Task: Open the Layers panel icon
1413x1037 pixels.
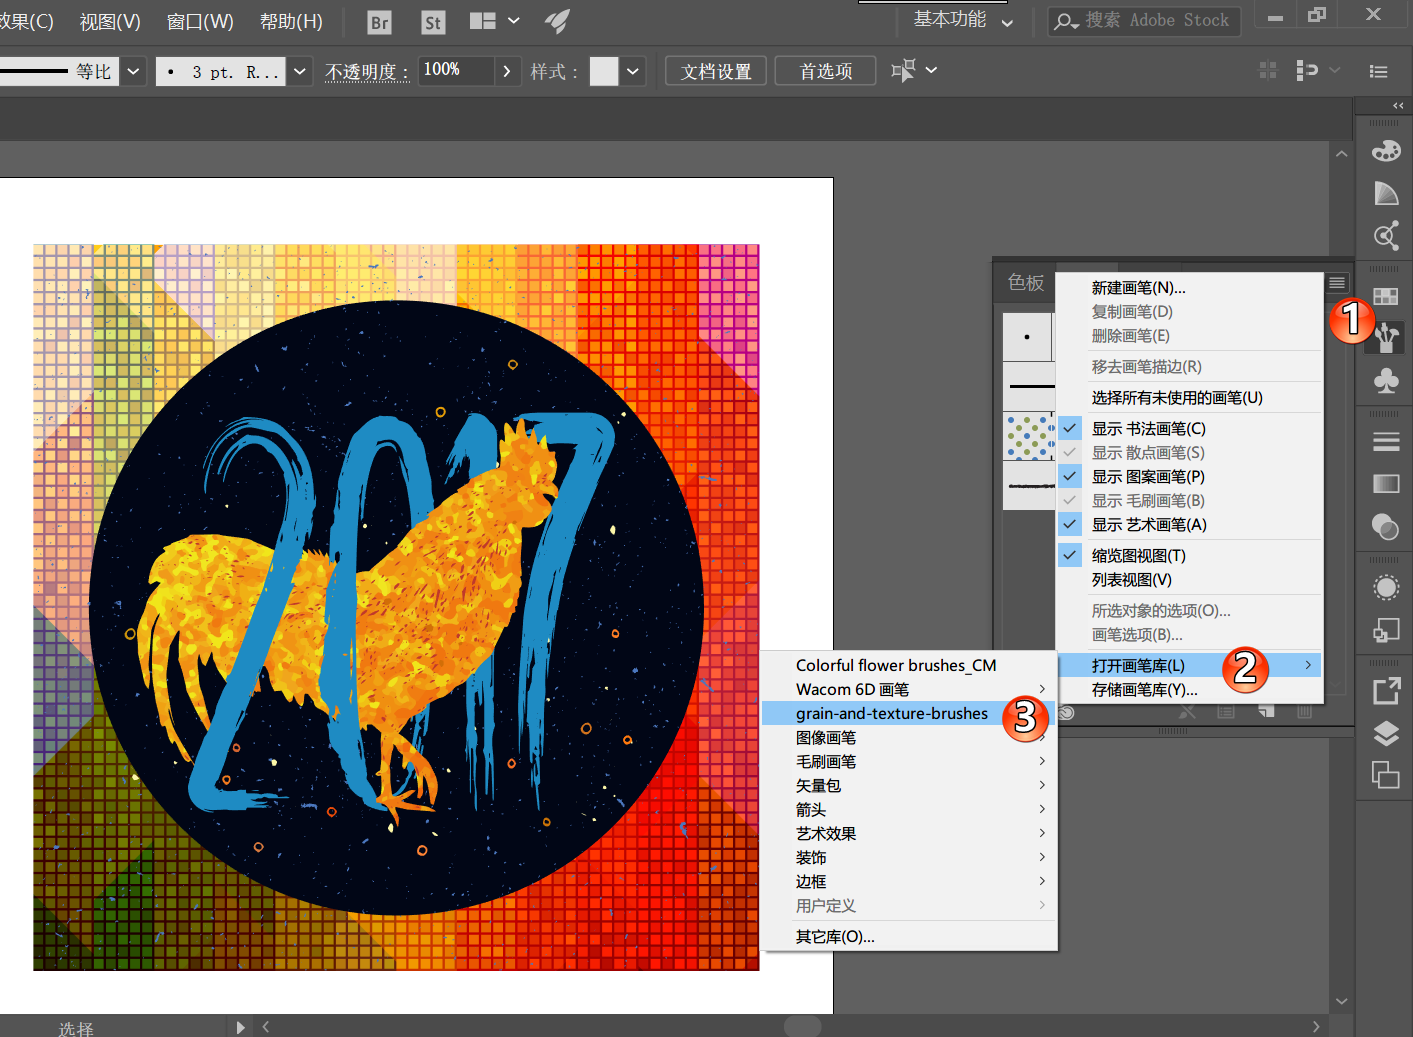Action: pyautogui.click(x=1385, y=733)
